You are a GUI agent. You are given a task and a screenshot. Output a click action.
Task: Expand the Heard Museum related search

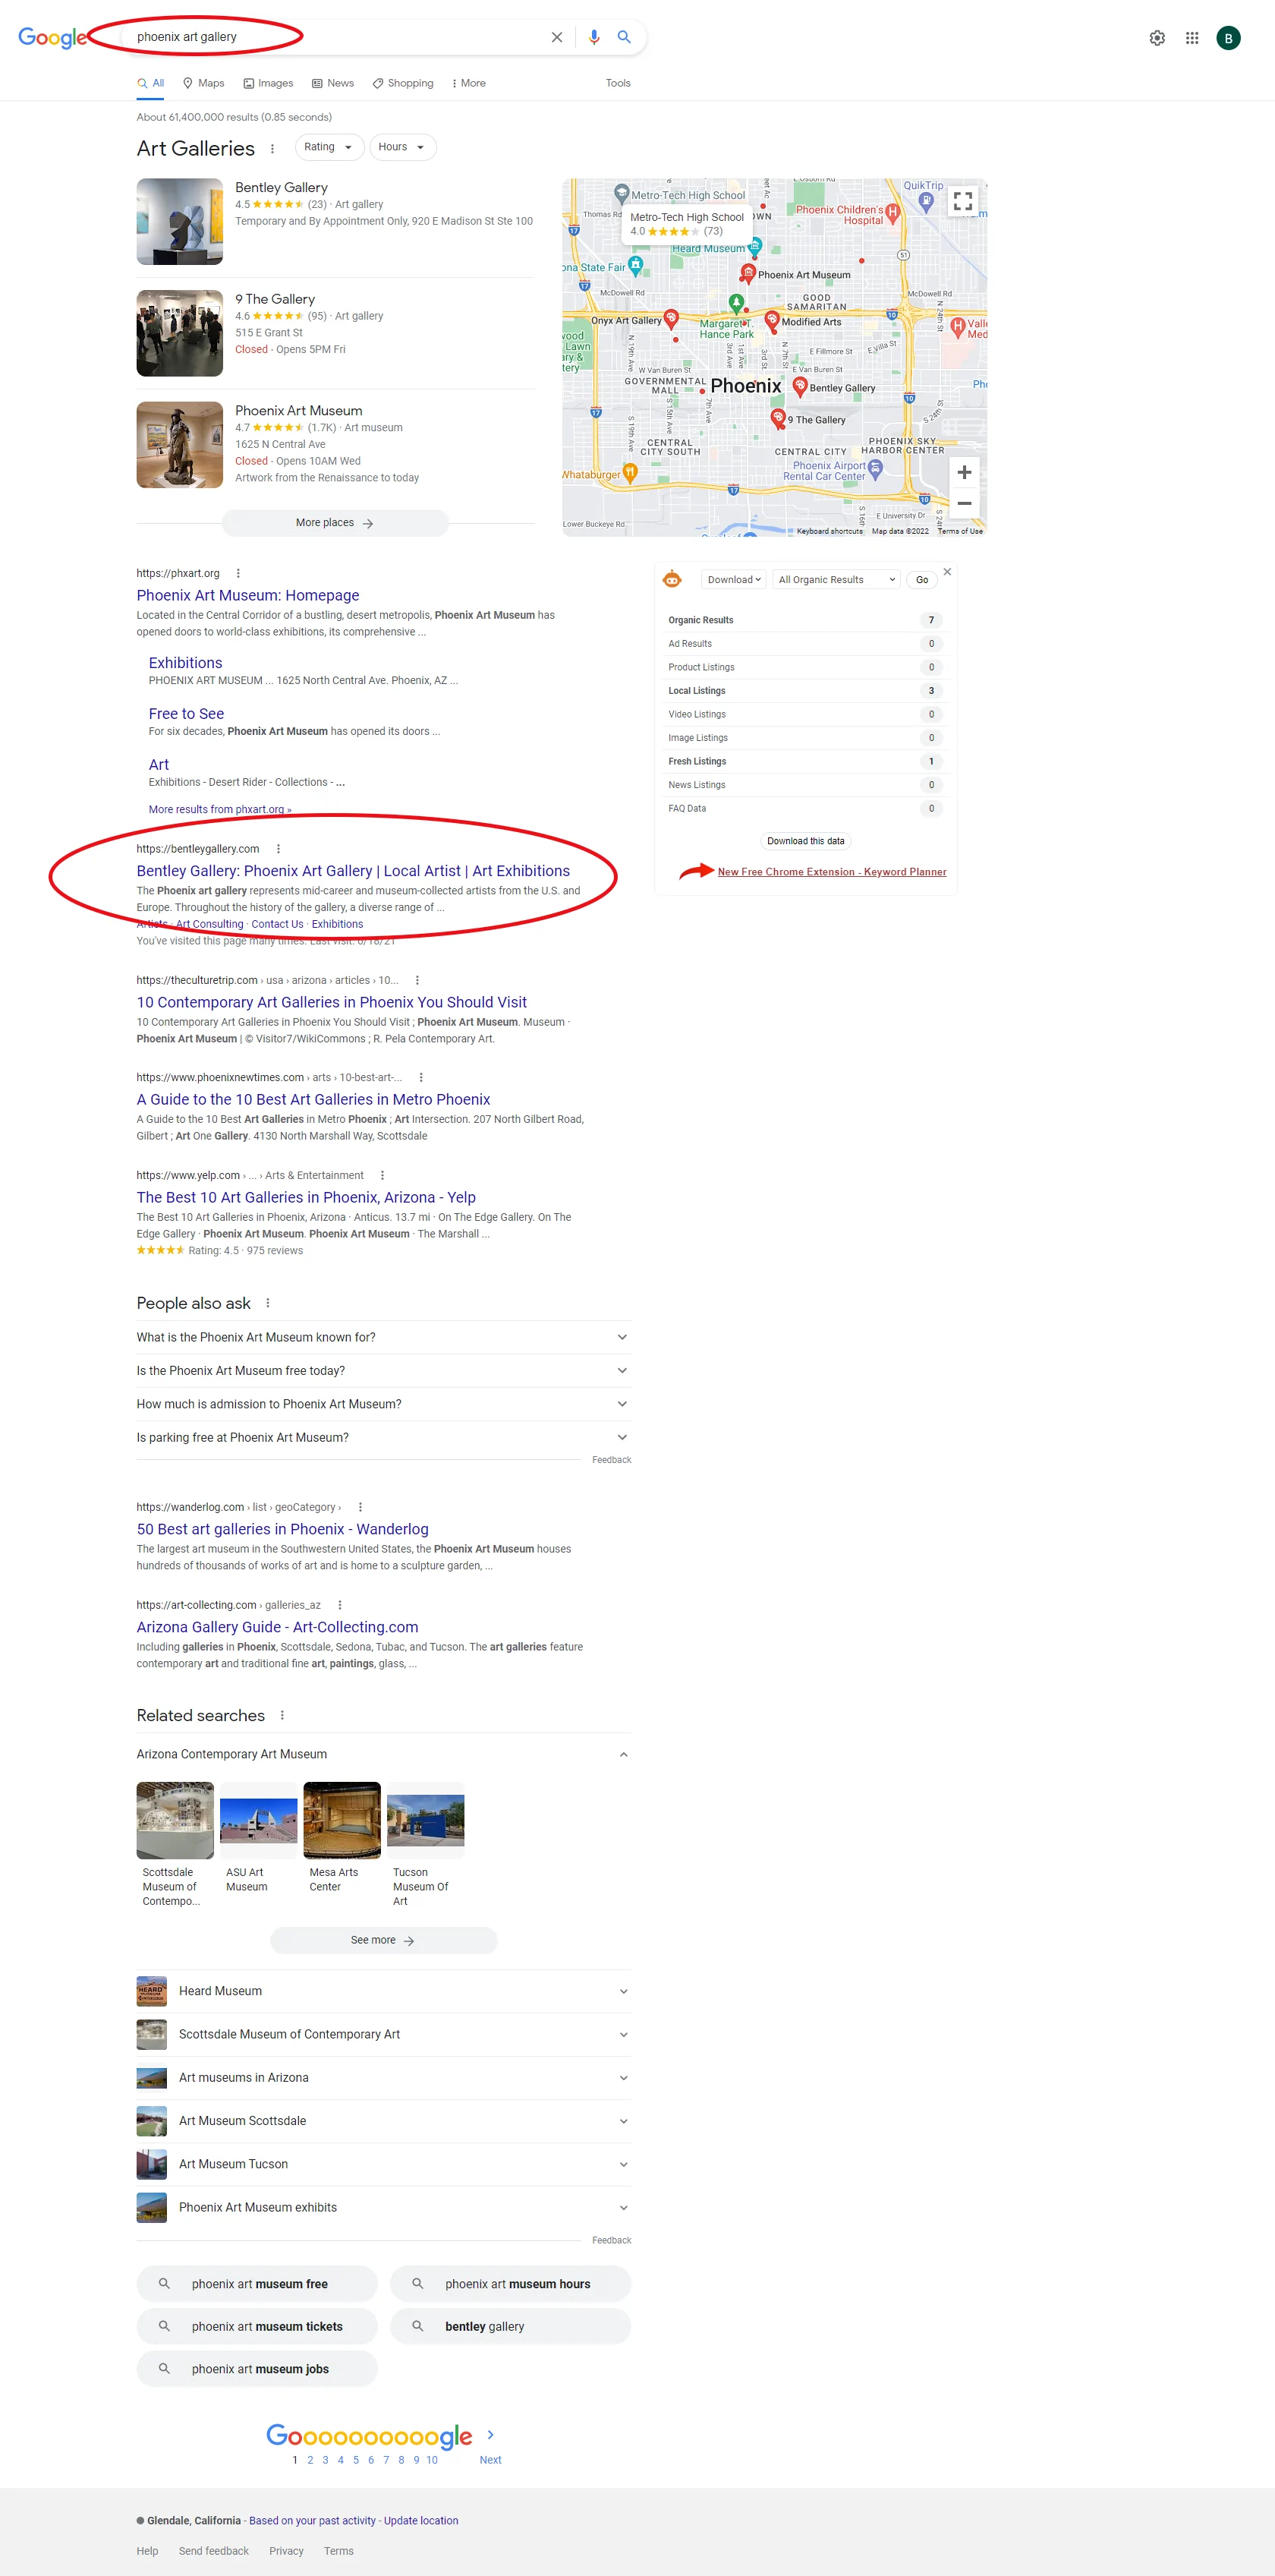383,1991
